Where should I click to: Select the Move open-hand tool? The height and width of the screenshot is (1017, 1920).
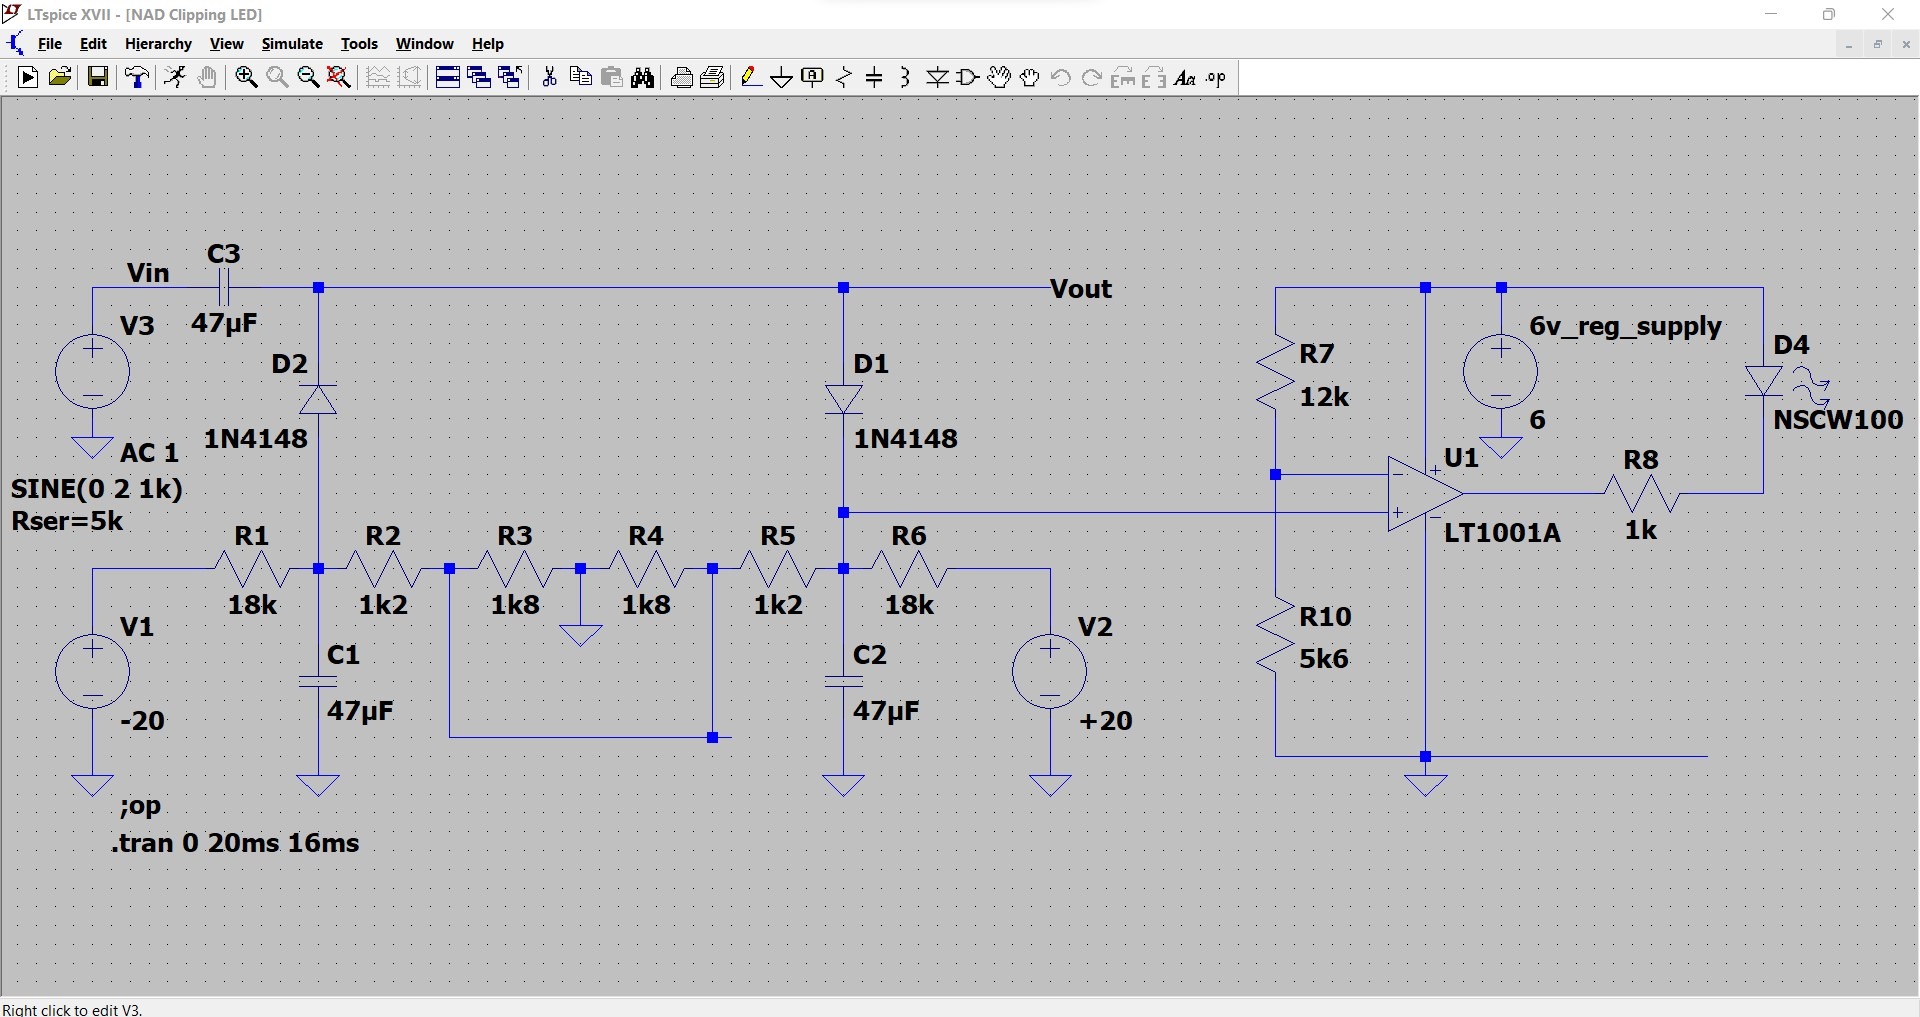point(999,78)
